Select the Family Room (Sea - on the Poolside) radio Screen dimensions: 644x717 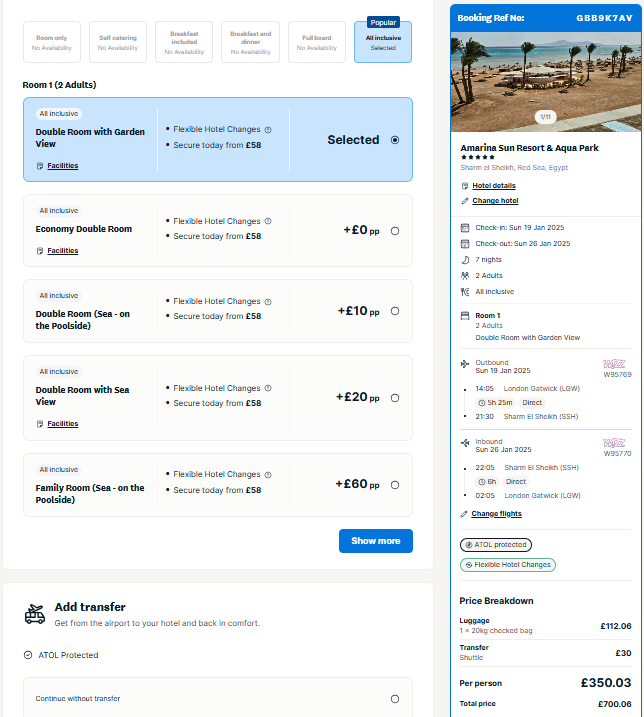395,485
